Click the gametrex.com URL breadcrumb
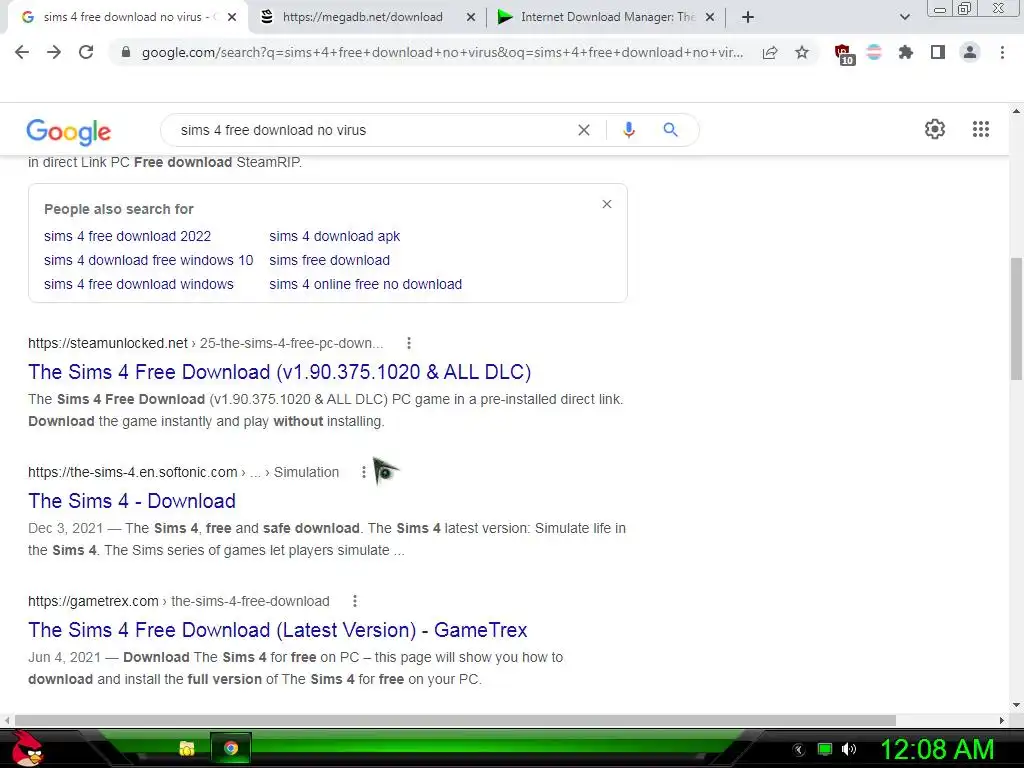Screen dimensions: 1024x768 179,601
